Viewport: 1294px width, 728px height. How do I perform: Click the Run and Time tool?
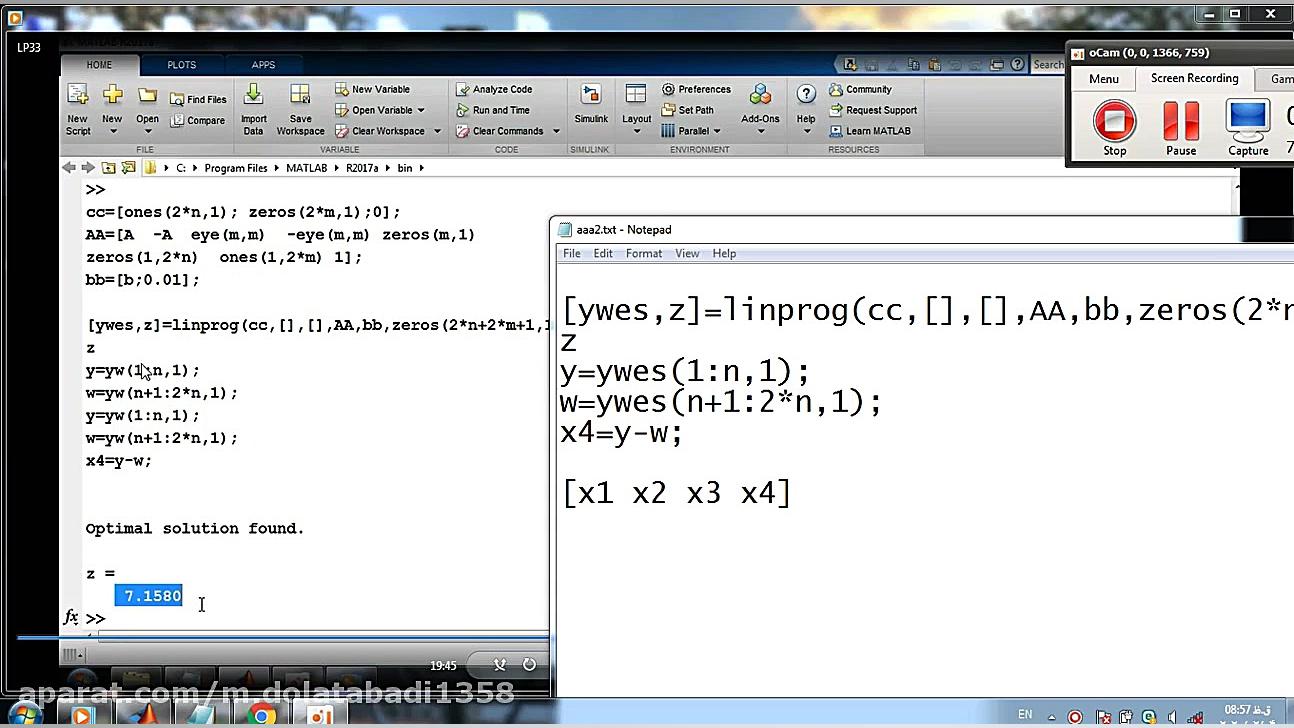[x=493, y=110]
